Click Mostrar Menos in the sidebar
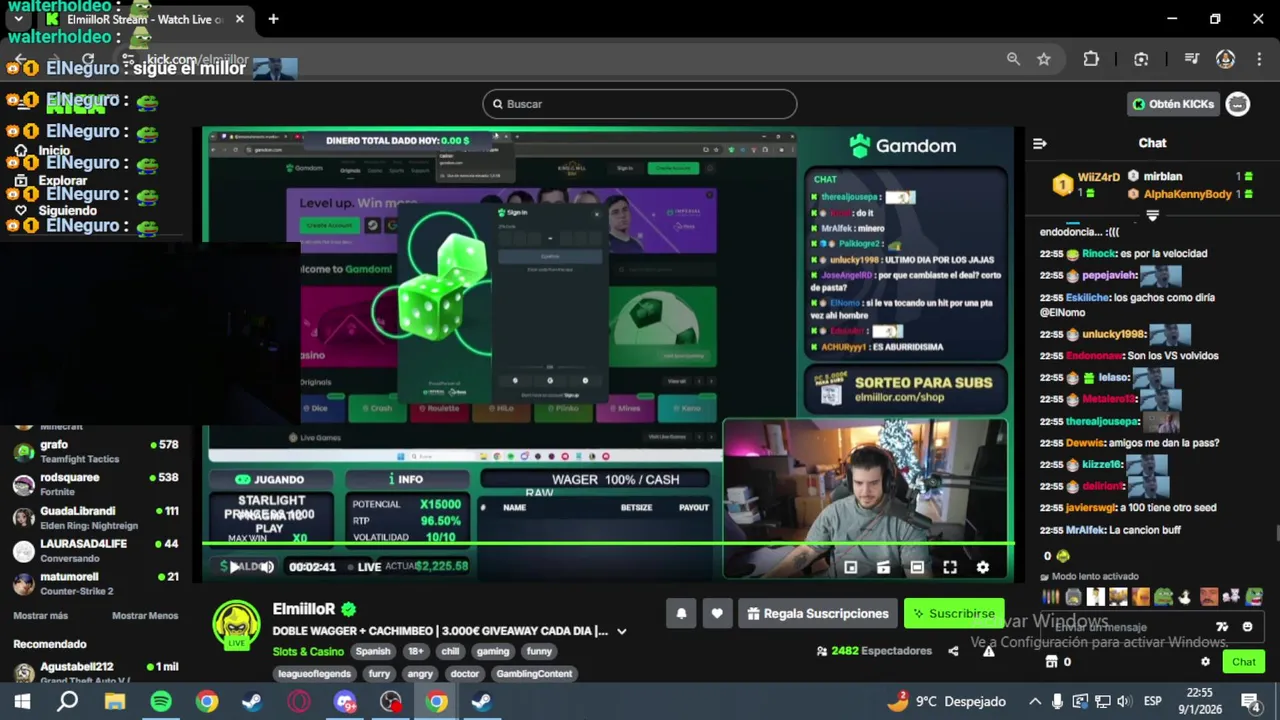The image size is (1280, 720). 145,616
